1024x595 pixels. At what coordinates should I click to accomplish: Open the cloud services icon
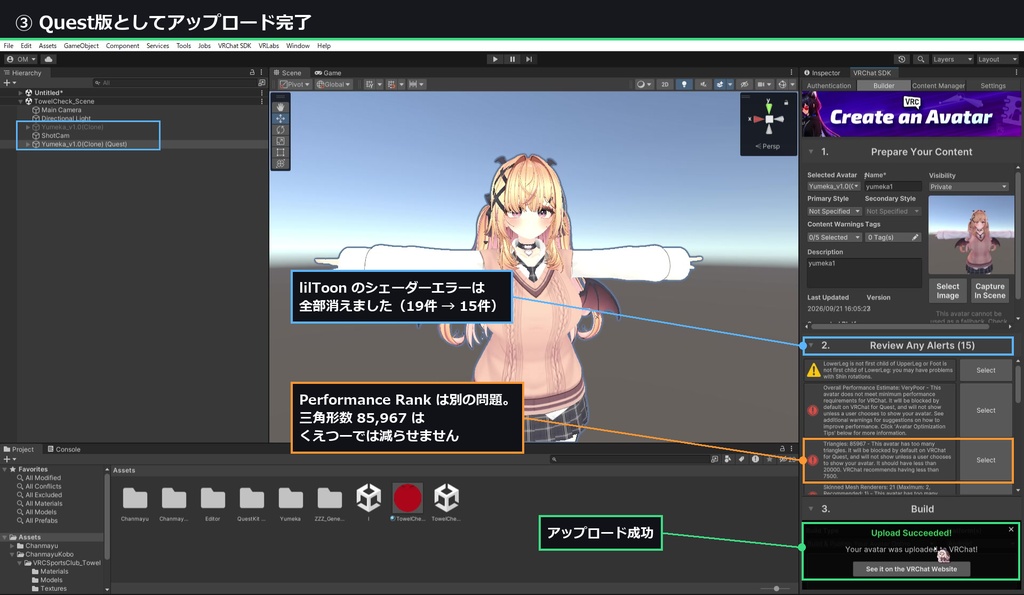pos(48,59)
